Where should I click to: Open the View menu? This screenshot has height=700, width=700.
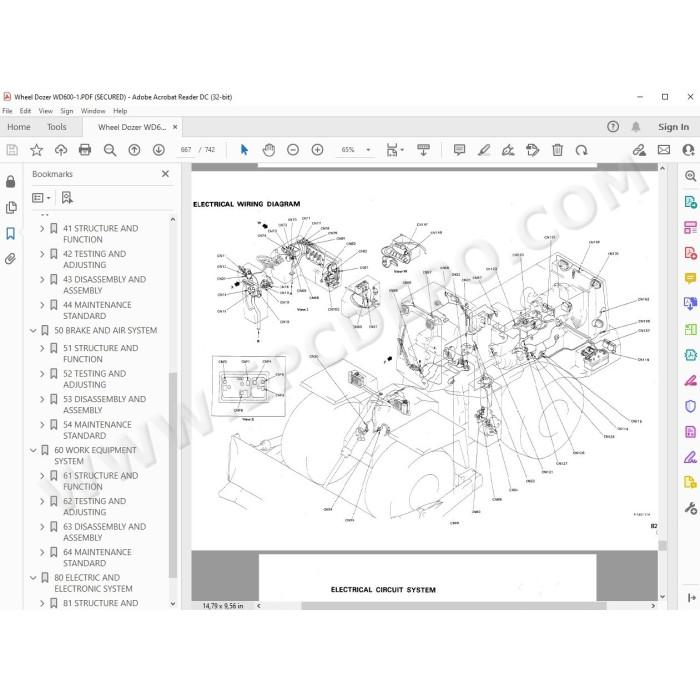(46, 111)
